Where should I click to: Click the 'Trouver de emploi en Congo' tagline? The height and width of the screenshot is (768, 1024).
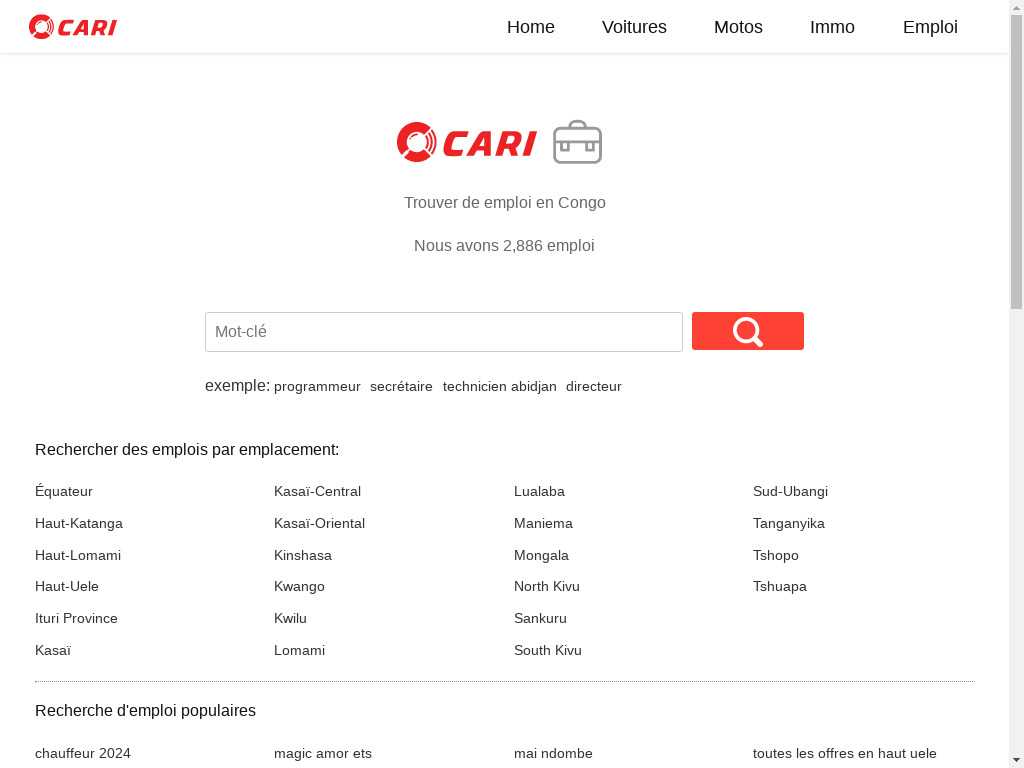(505, 202)
